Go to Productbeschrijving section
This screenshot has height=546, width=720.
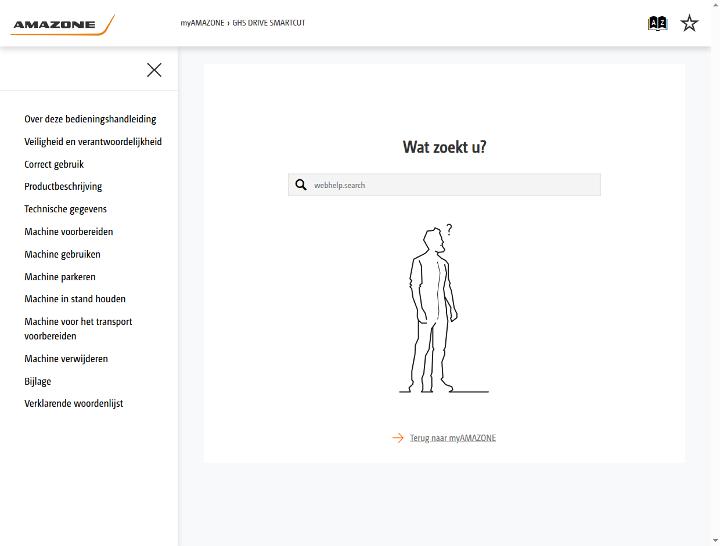[63, 186]
